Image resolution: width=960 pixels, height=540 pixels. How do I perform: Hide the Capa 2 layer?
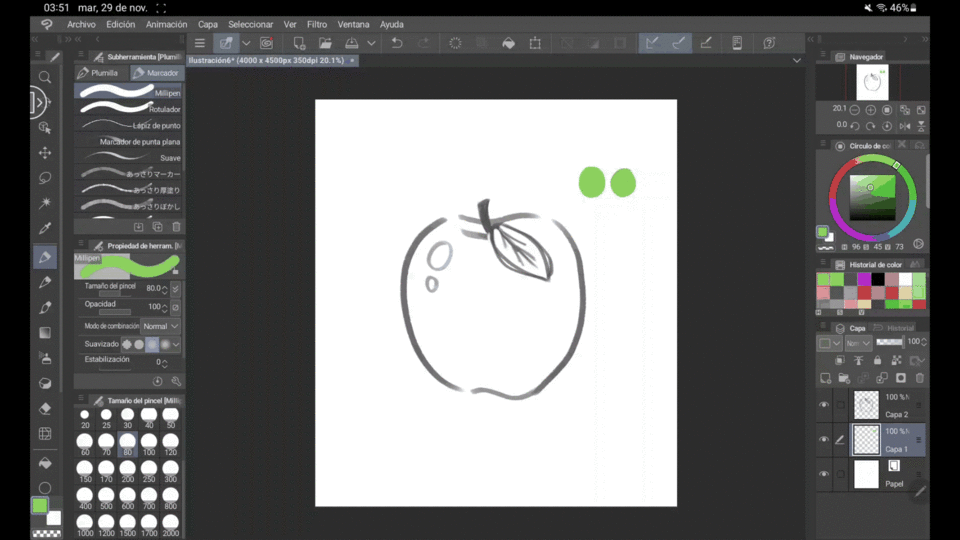[824, 405]
